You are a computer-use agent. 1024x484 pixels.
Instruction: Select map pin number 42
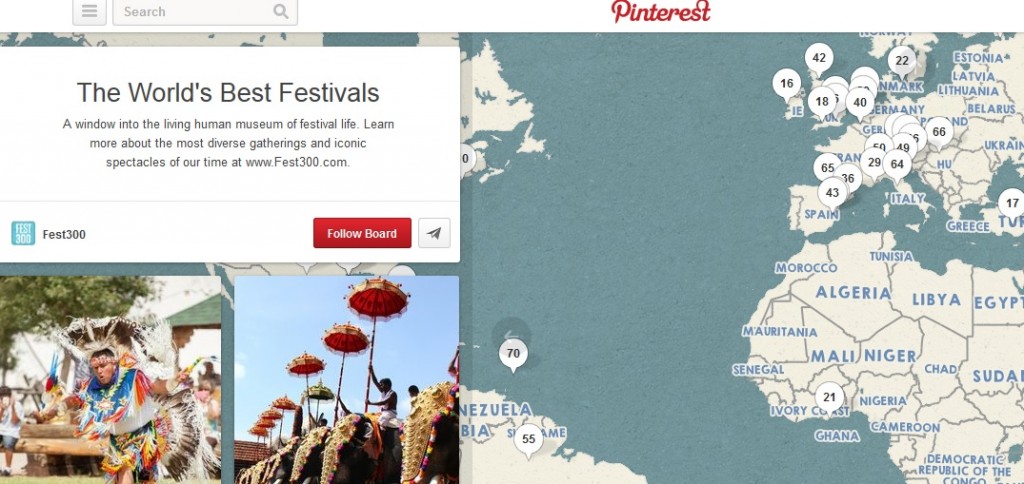point(819,58)
